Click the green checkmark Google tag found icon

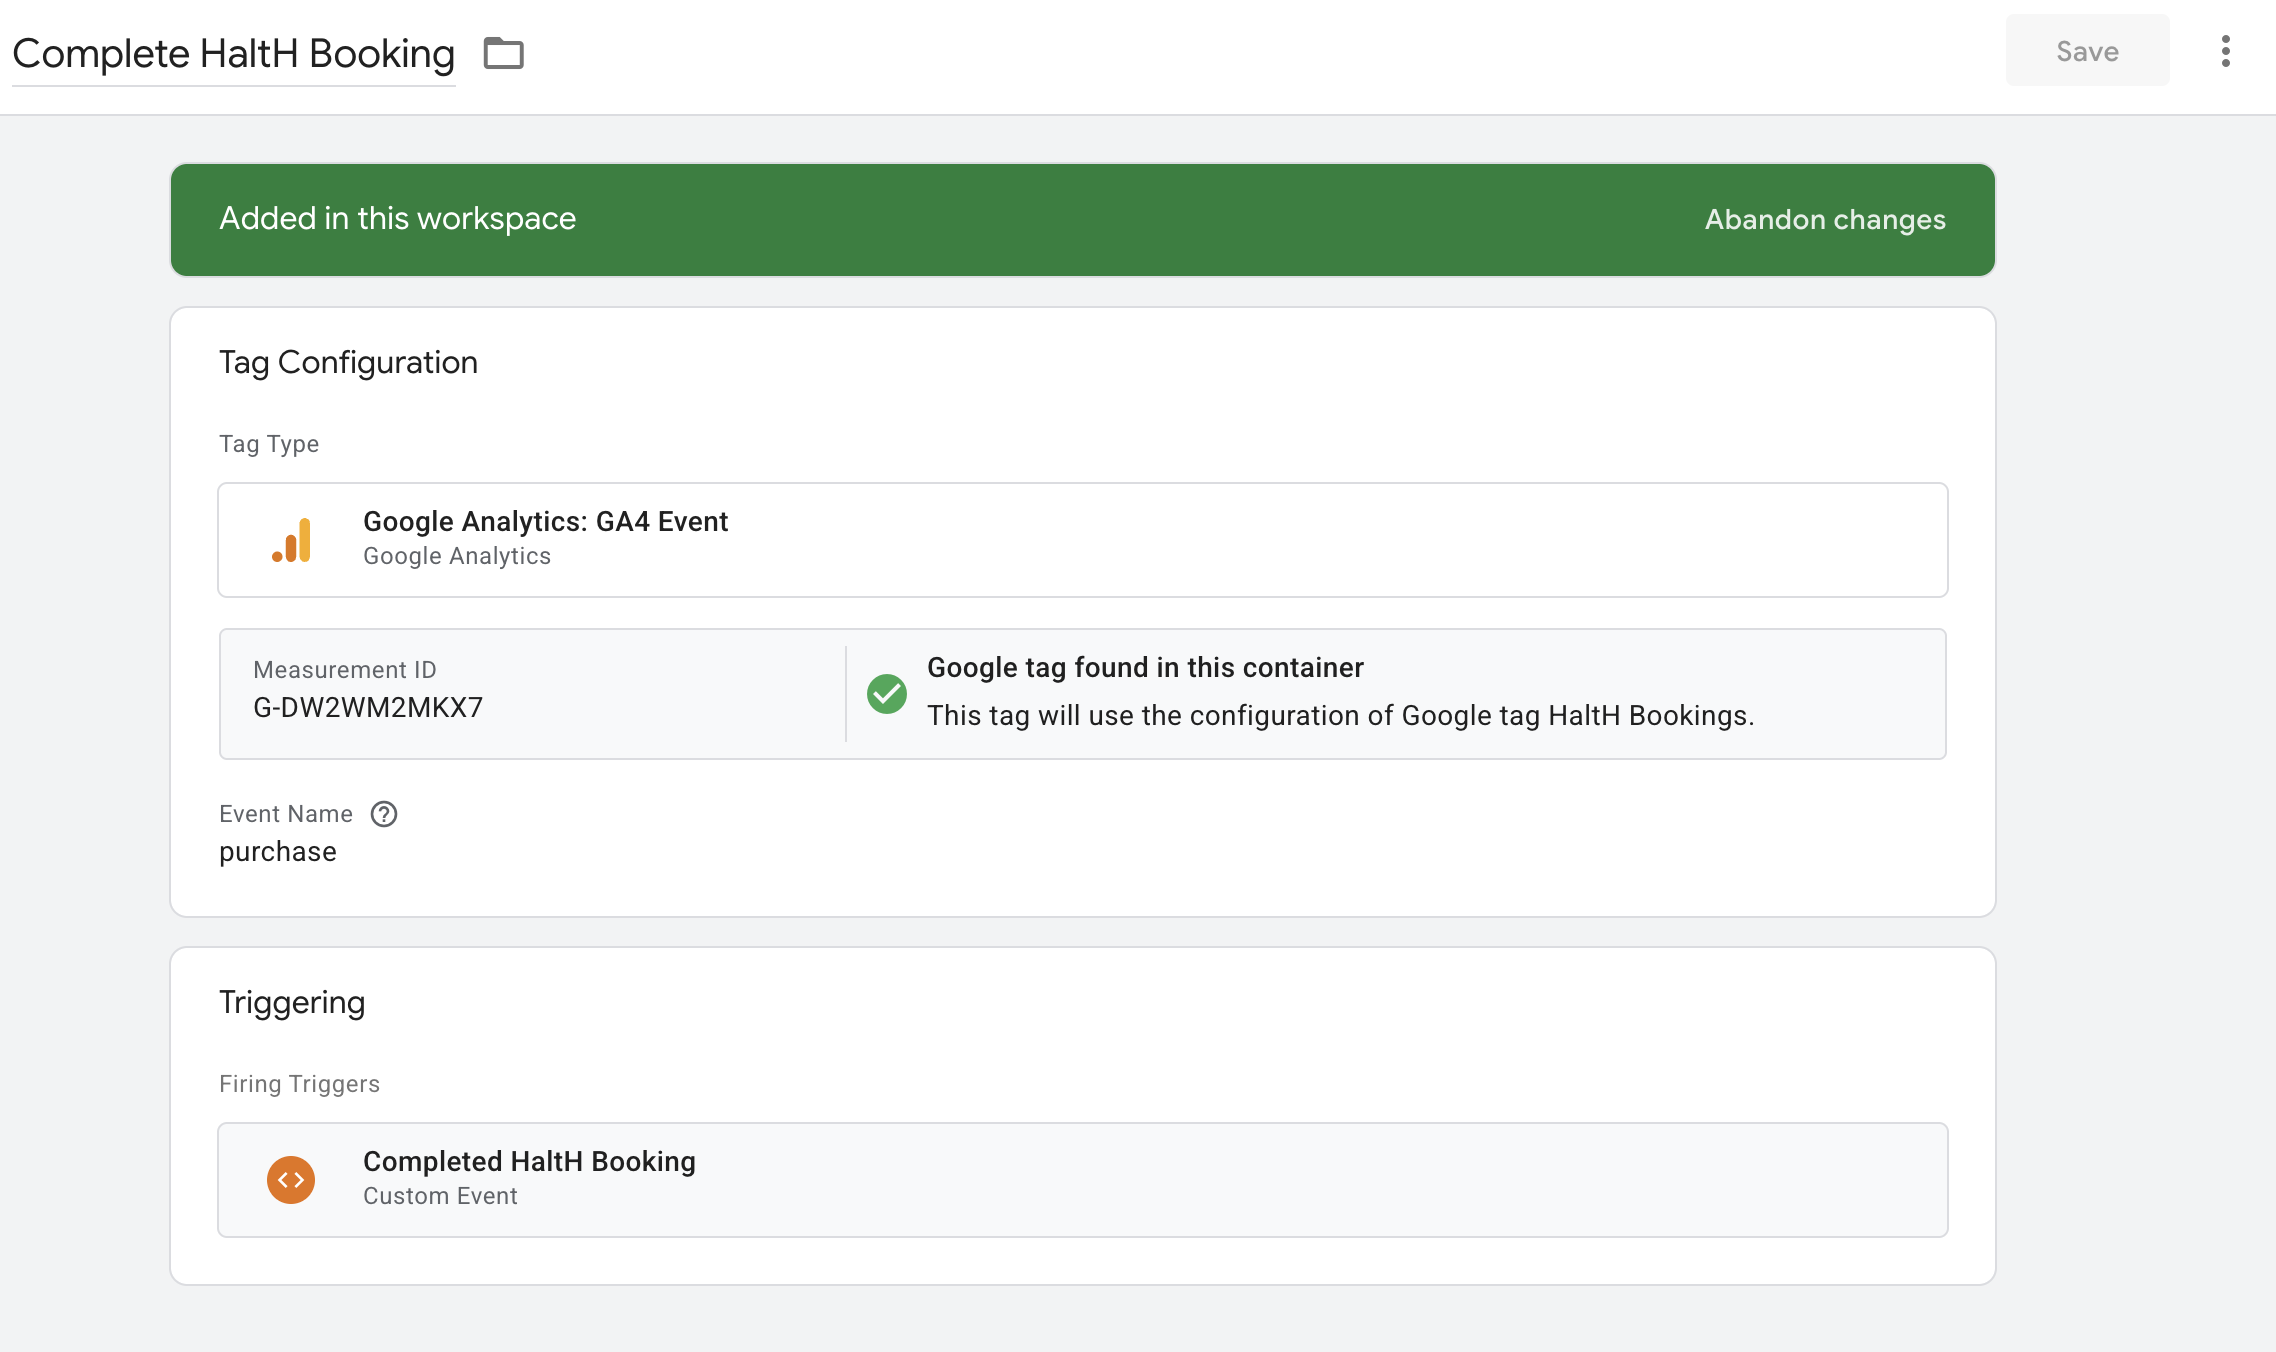tap(887, 694)
